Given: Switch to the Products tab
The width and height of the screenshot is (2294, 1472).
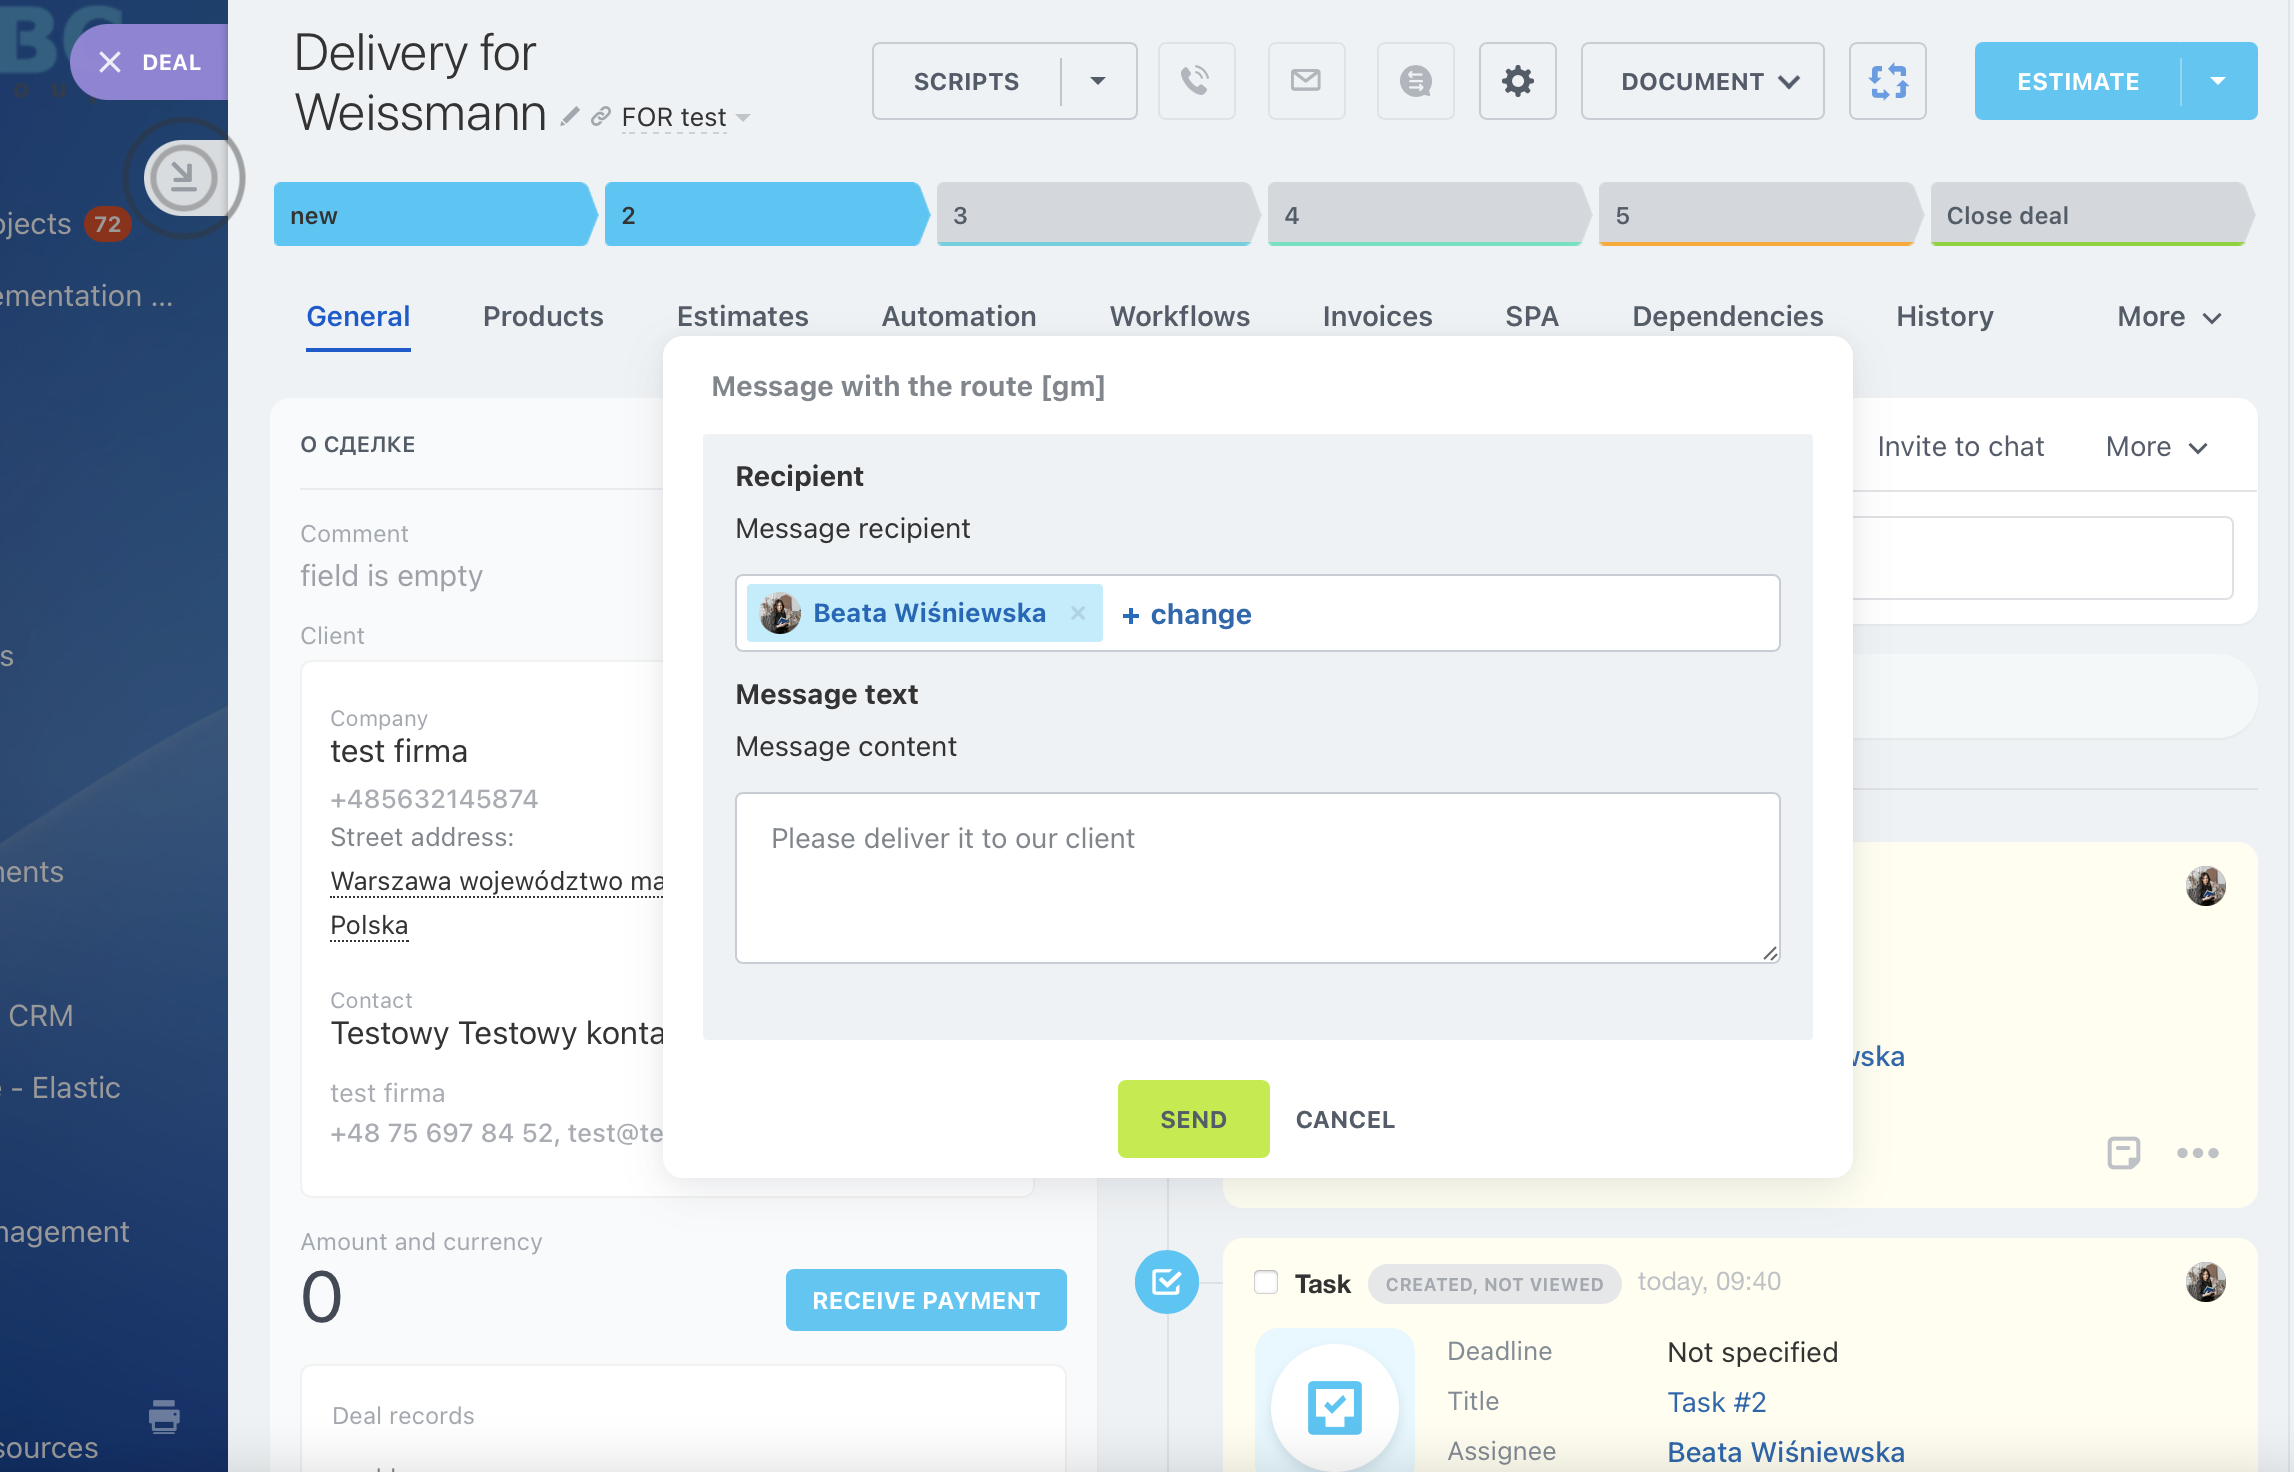Looking at the screenshot, I should pyautogui.click(x=543, y=317).
